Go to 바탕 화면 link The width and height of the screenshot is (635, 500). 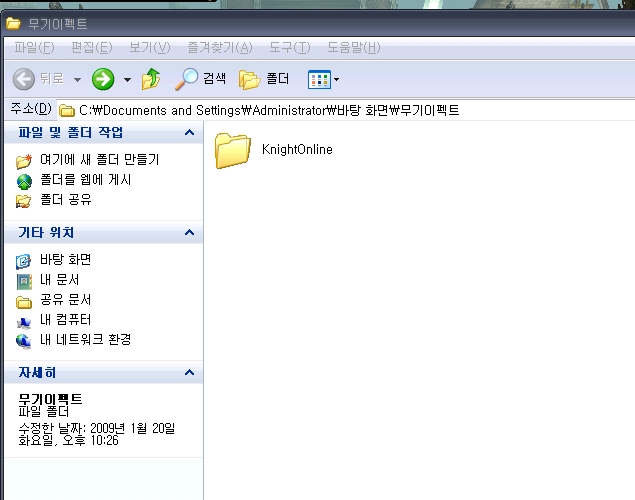click(65, 260)
